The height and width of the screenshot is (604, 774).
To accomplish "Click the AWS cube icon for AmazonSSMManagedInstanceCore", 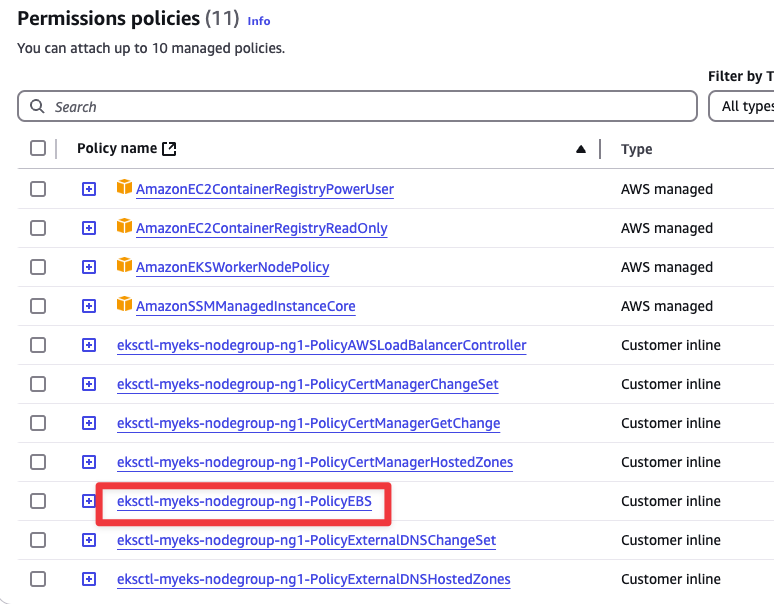I will [x=124, y=303].
